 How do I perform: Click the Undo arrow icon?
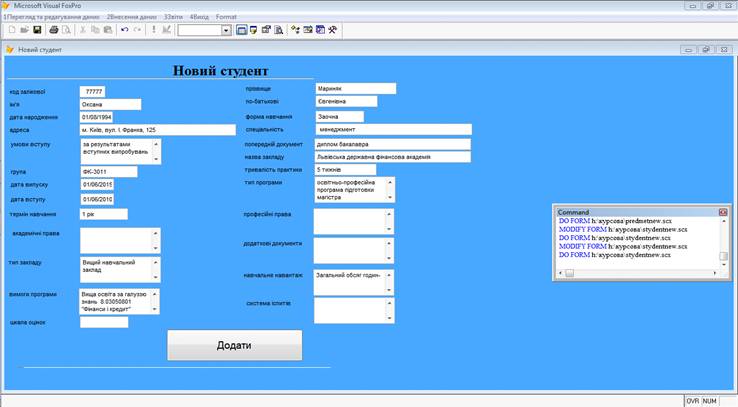(124, 31)
